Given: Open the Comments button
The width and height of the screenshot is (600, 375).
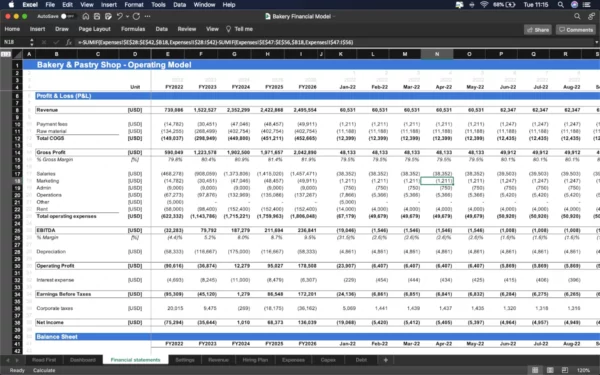Looking at the screenshot, I should [576, 29].
